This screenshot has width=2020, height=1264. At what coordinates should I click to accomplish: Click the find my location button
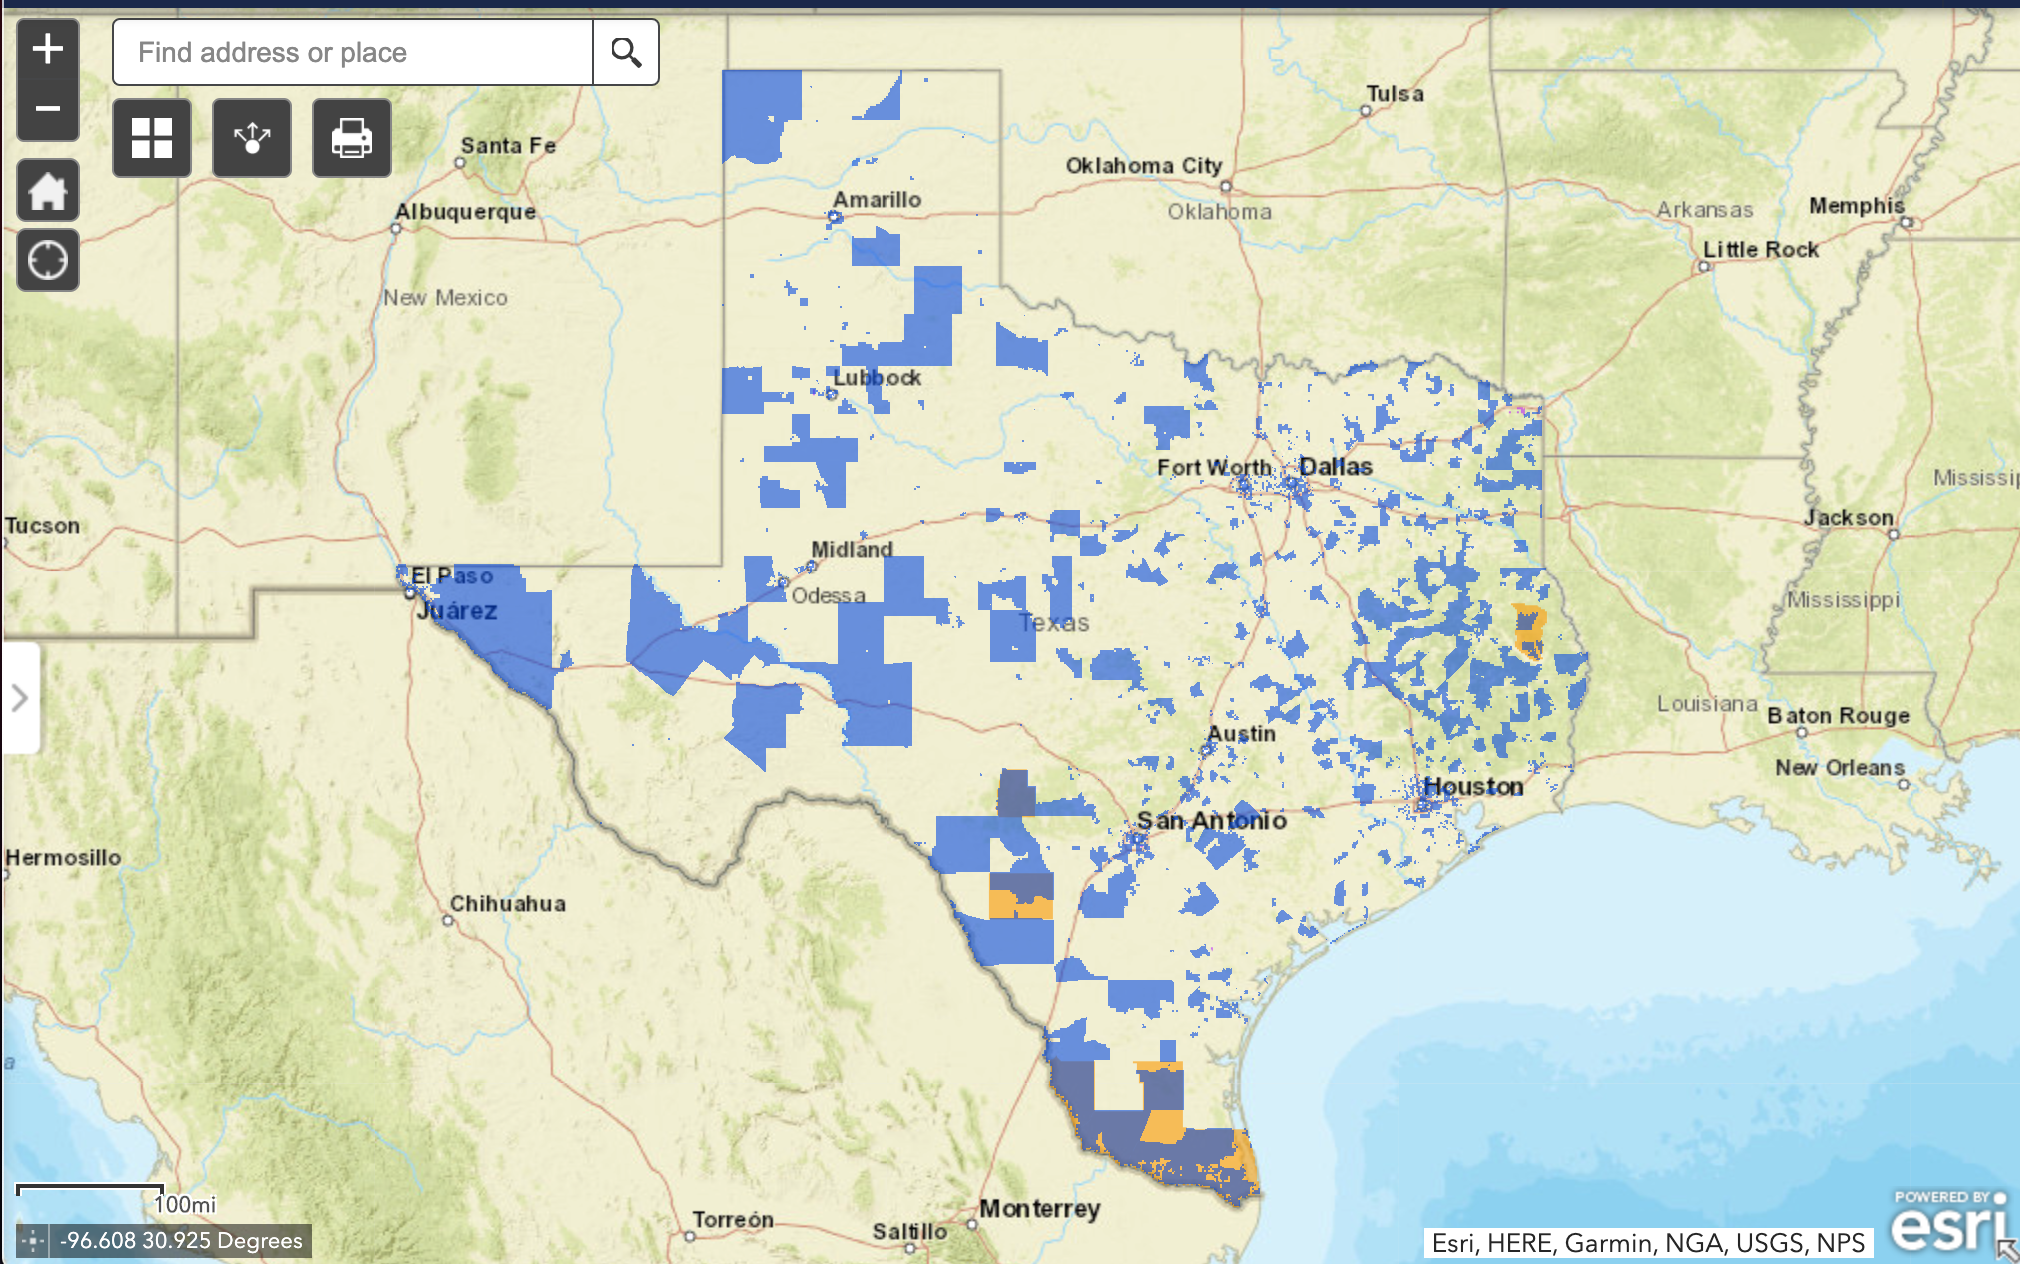pyautogui.click(x=48, y=261)
